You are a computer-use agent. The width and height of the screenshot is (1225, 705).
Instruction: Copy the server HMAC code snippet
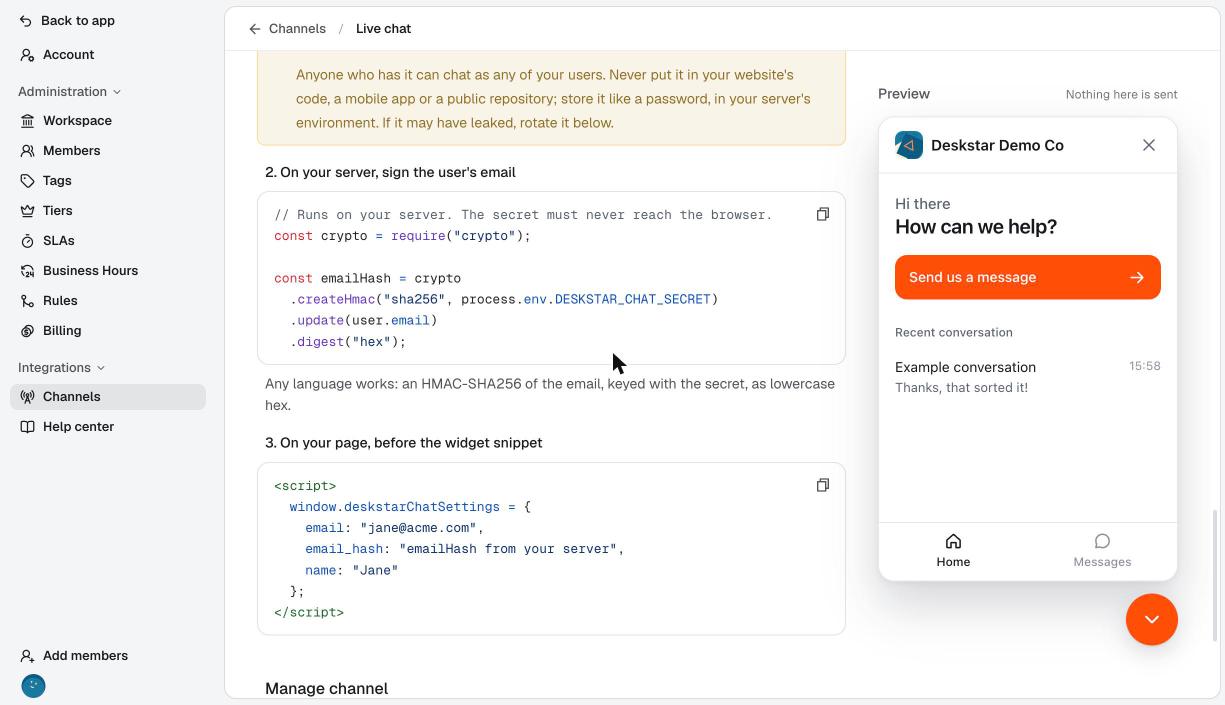(x=823, y=214)
